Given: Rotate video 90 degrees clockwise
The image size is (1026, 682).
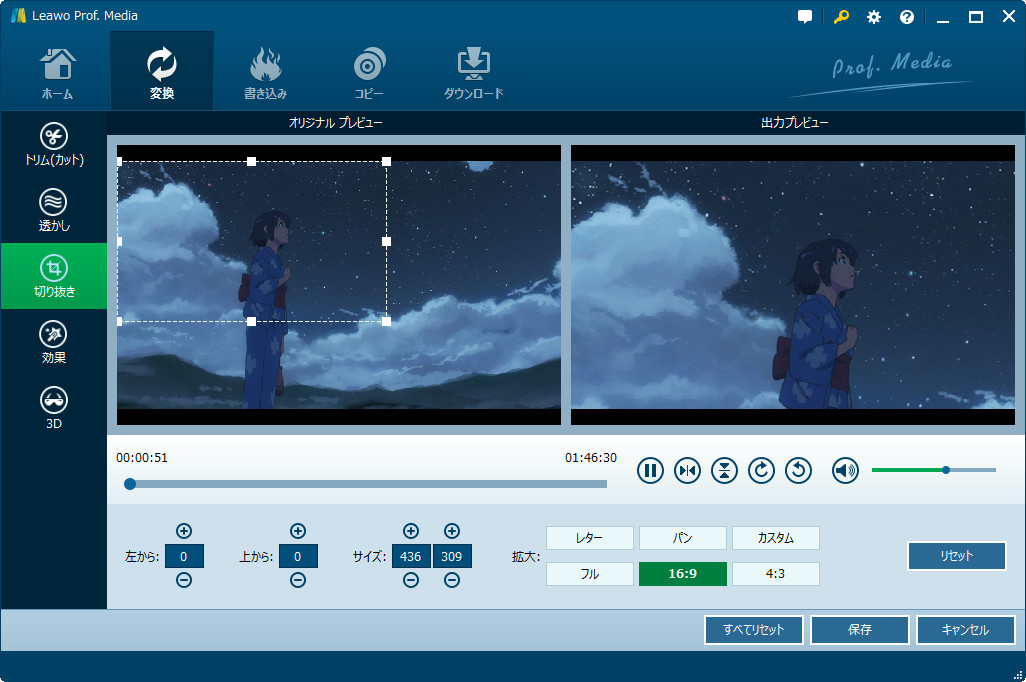Looking at the screenshot, I should (761, 470).
